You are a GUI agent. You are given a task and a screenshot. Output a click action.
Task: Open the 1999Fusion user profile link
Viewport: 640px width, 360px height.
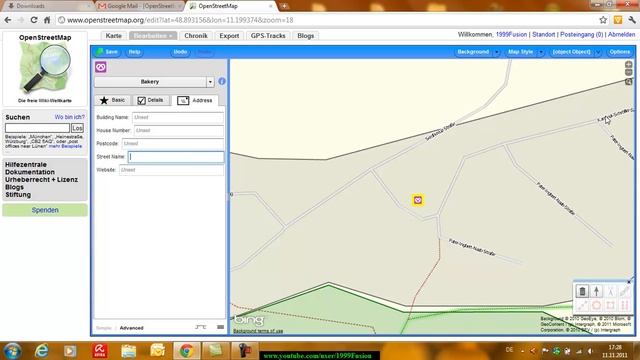(x=511, y=35)
